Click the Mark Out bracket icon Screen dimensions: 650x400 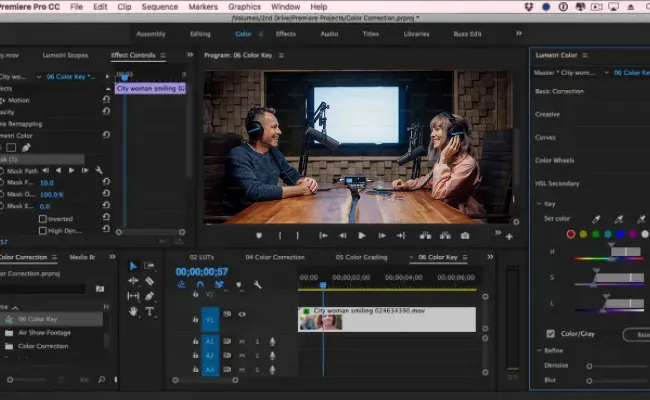[x=298, y=235]
